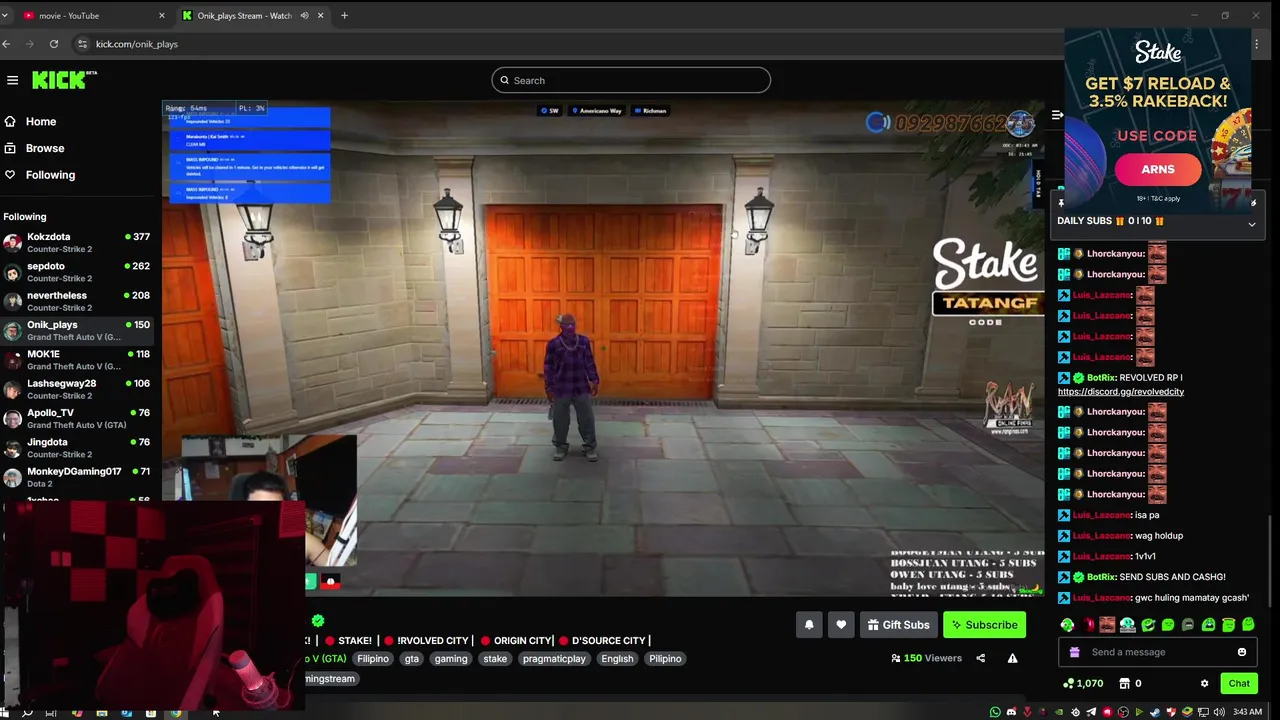Share the stream via share icon

click(x=980, y=658)
